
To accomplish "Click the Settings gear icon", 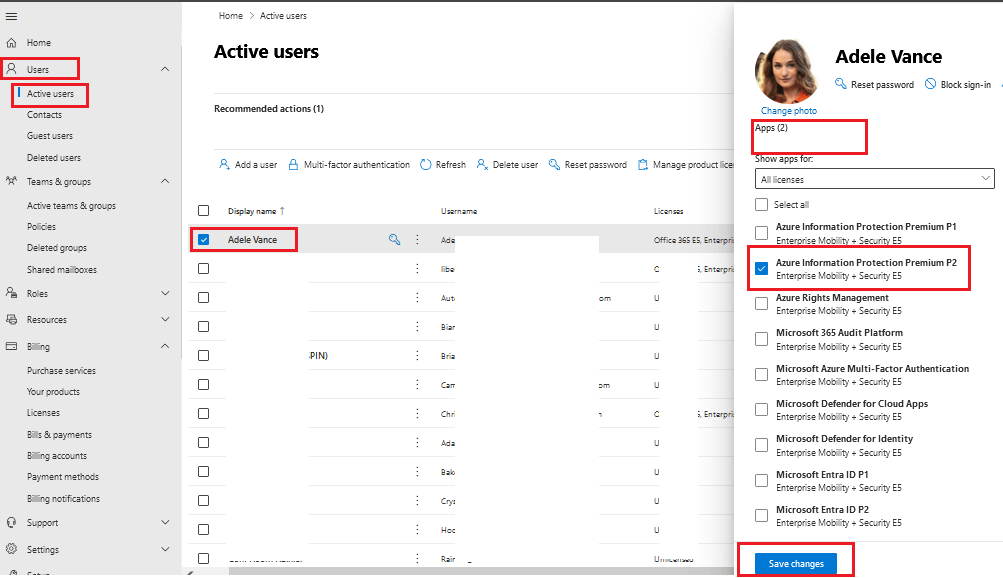I will 12,549.
